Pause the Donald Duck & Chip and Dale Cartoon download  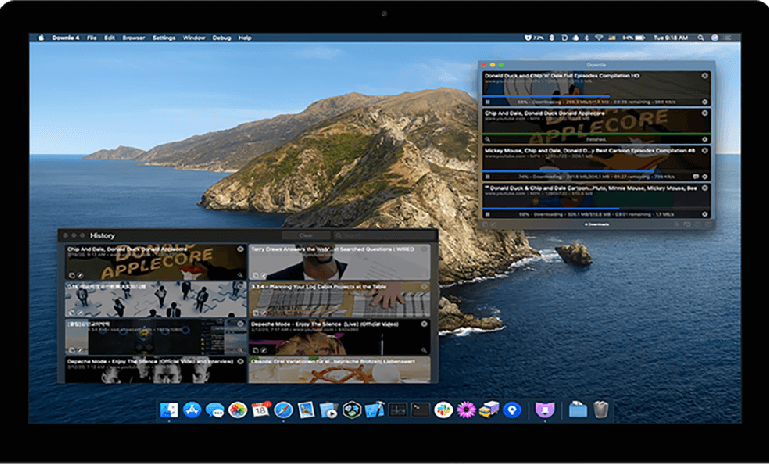(x=487, y=214)
